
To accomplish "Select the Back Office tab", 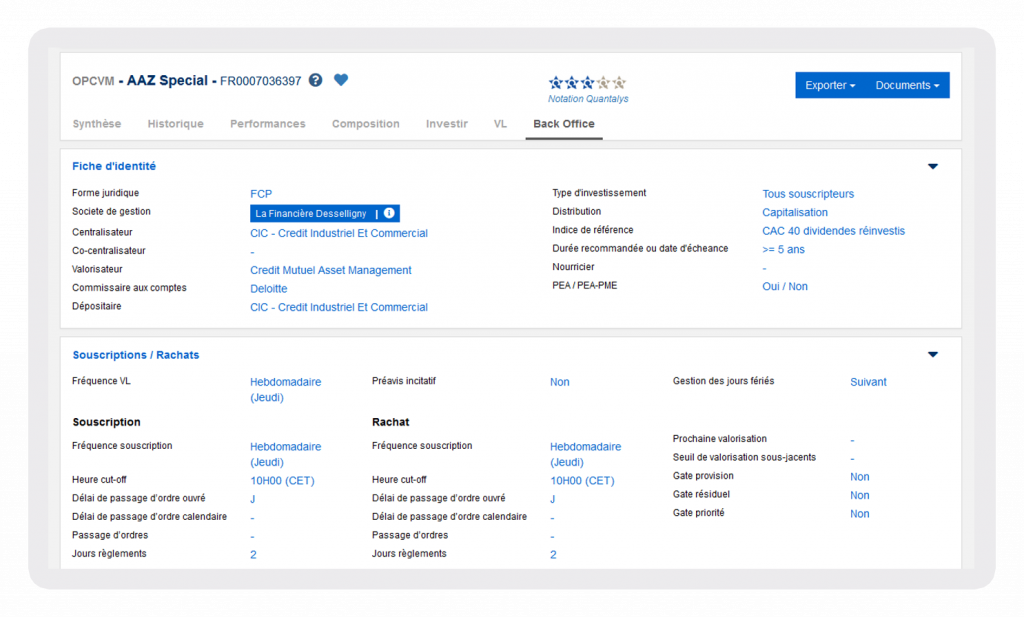I will click(564, 124).
